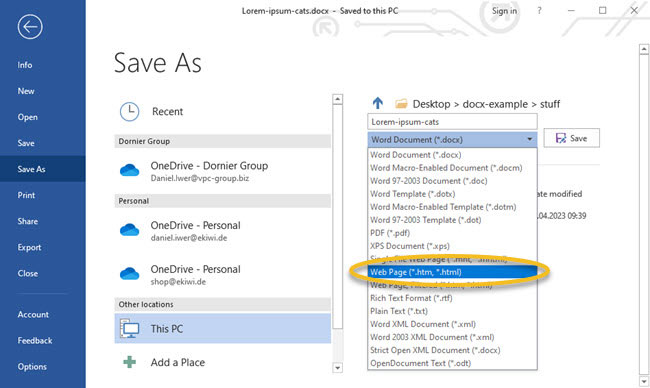Open the Share page
Image resolution: width=650 pixels, height=388 pixels.
pyautogui.click(x=27, y=221)
